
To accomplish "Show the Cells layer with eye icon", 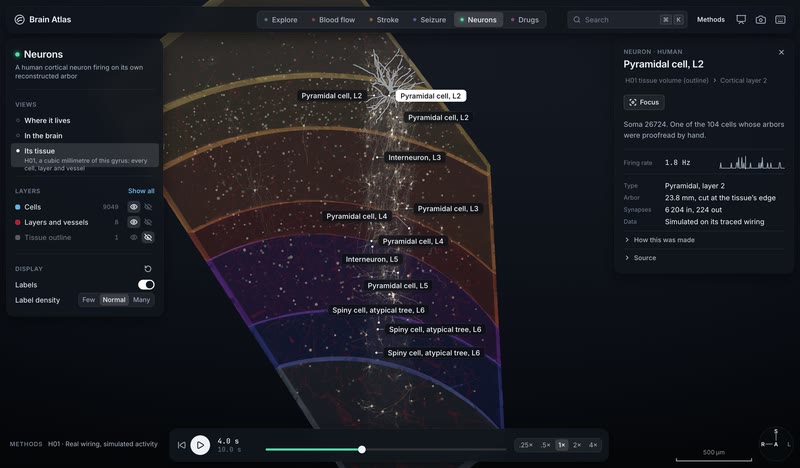I will coord(134,207).
